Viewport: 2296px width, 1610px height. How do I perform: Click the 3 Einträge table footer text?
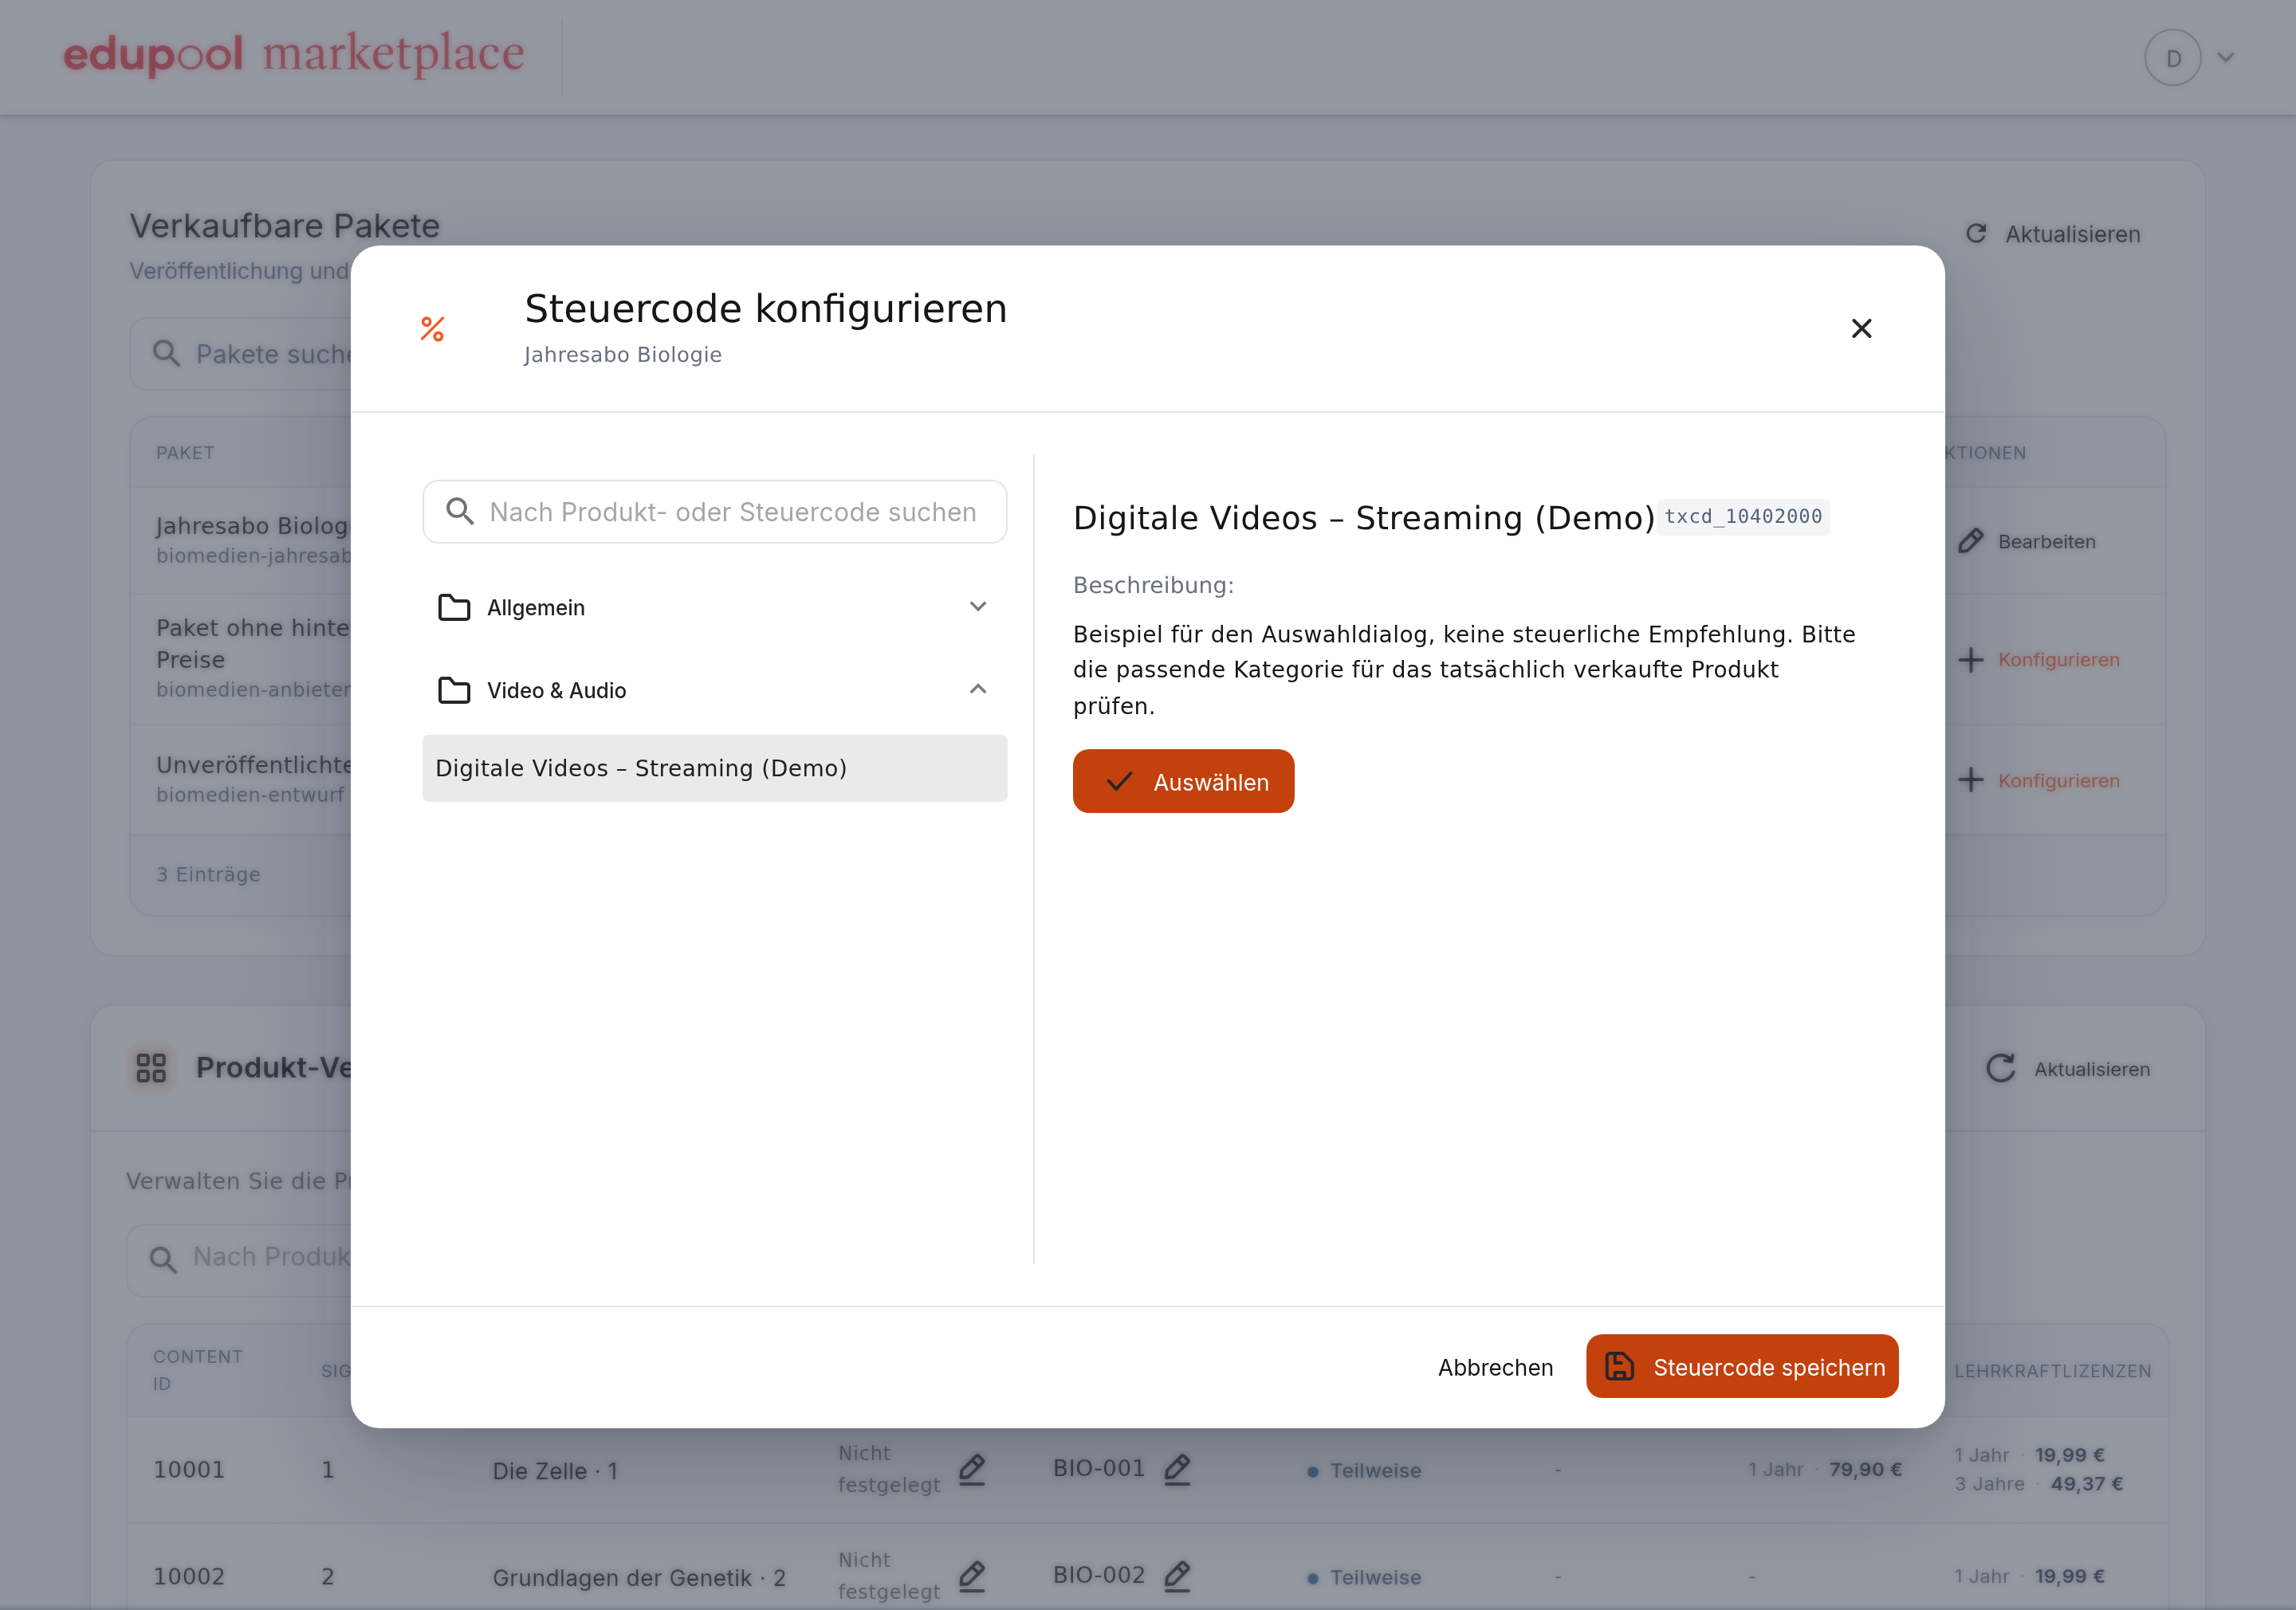(x=208, y=874)
